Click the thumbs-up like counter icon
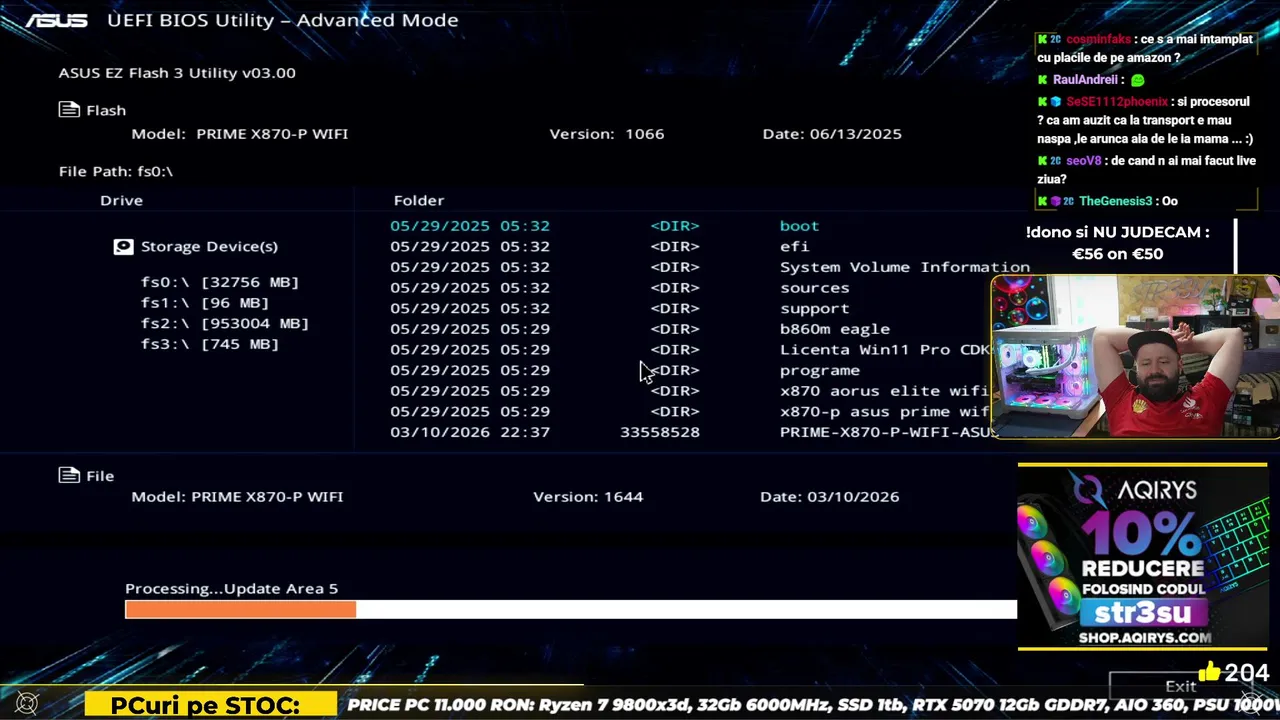Viewport: 1280px width, 720px height. pyautogui.click(x=1209, y=672)
